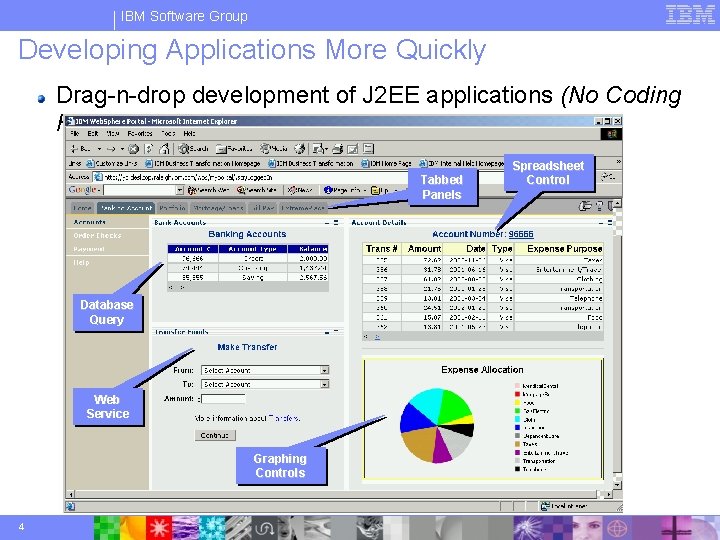720x540 pixels.
Task: Select Payment in the side navigation
Action: tap(89, 249)
